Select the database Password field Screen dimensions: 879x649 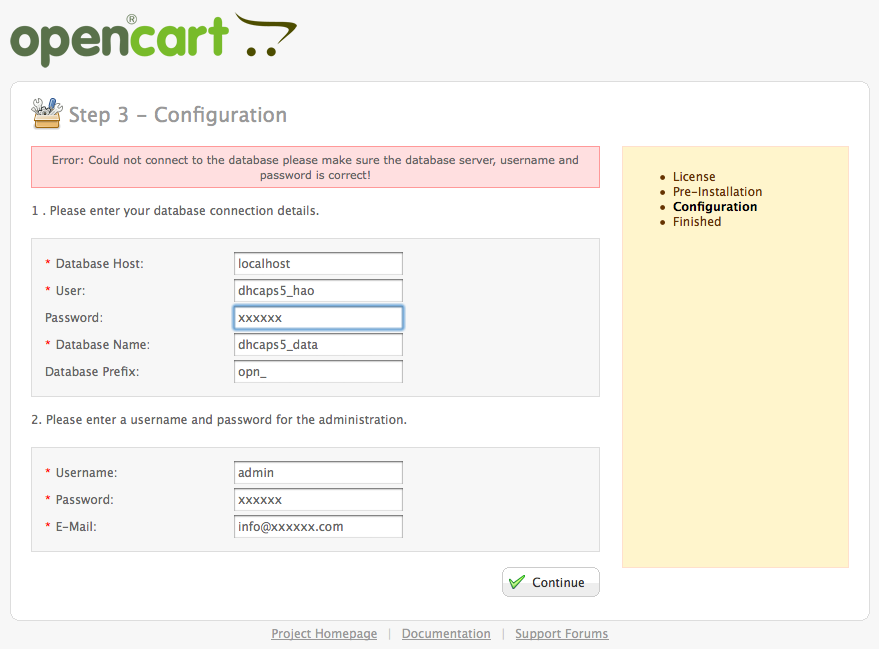click(x=318, y=318)
